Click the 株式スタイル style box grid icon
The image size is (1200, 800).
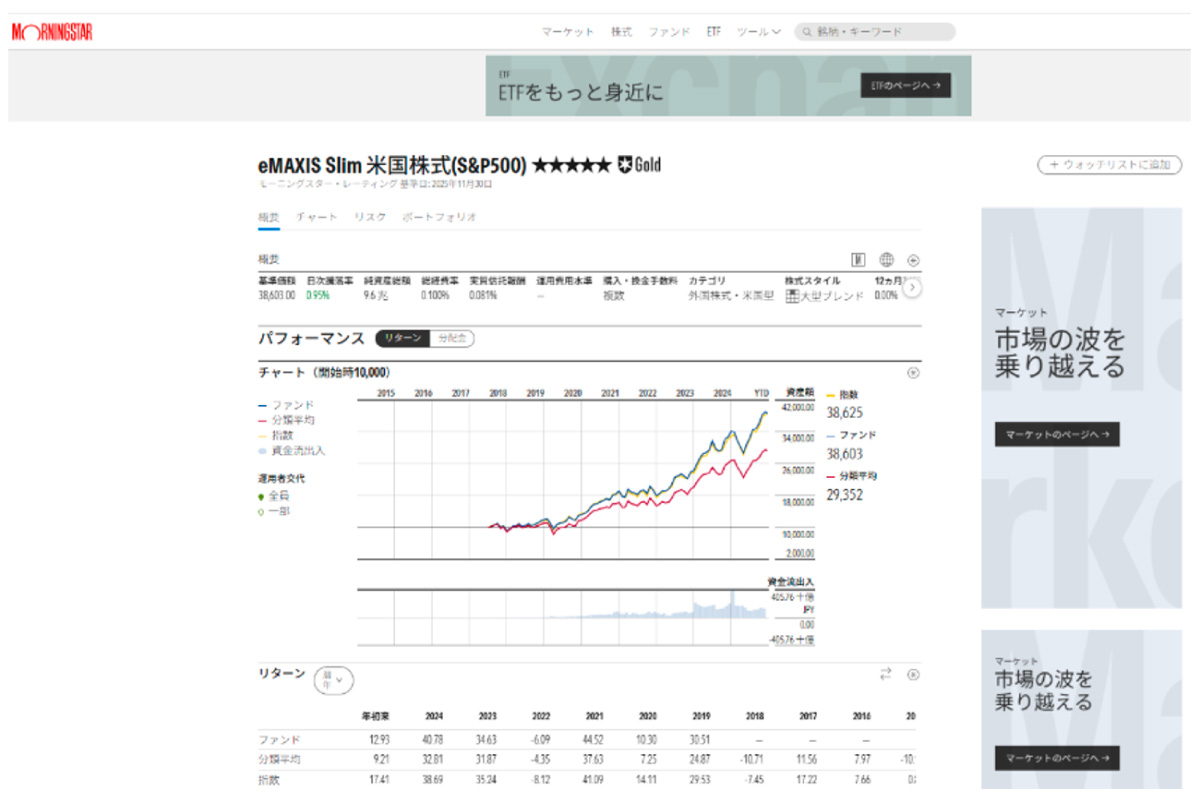pyautogui.click(x=791, y=296)
